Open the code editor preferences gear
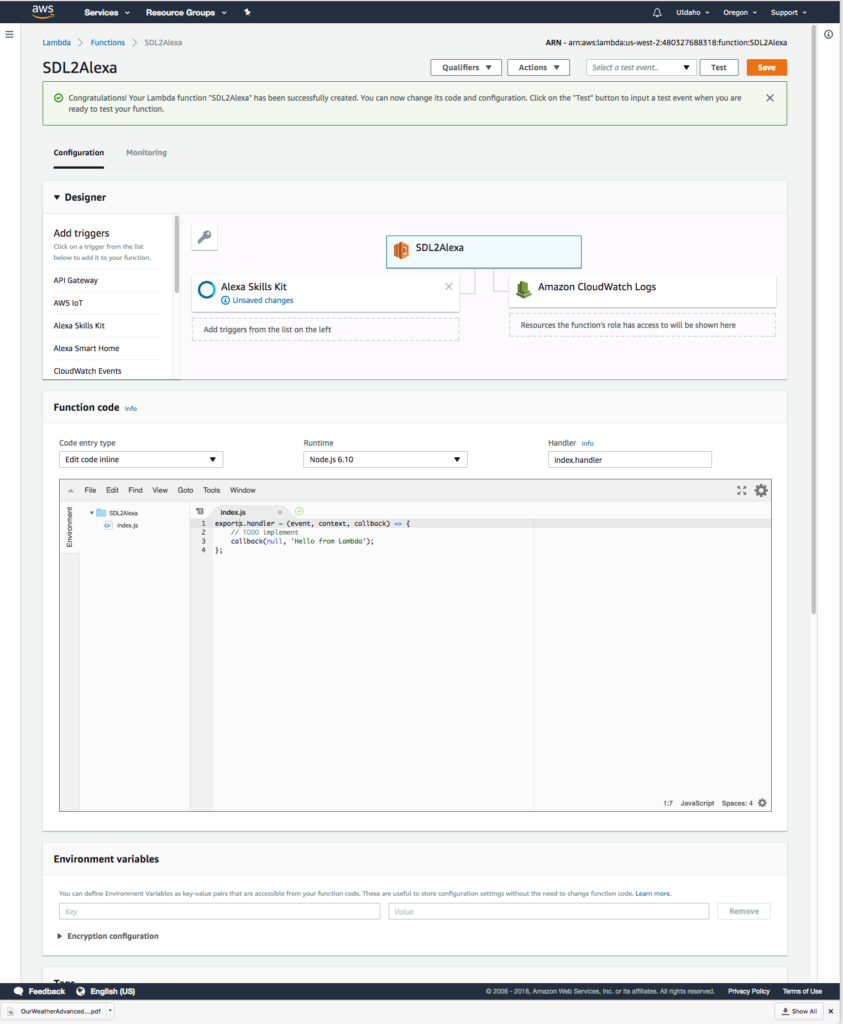Image resolution: width=843 pixels, height=1024 pixels. [x=761, y=490]
